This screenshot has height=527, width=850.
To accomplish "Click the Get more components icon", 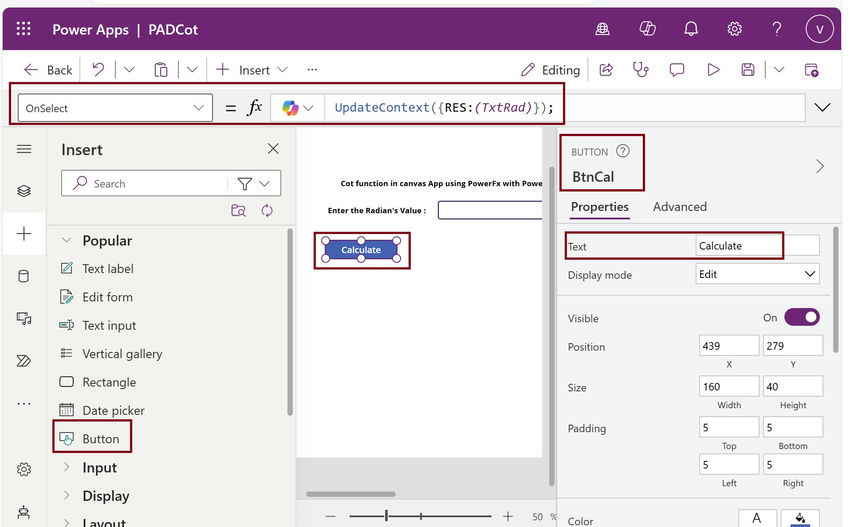I will click(x=239, y=210).
